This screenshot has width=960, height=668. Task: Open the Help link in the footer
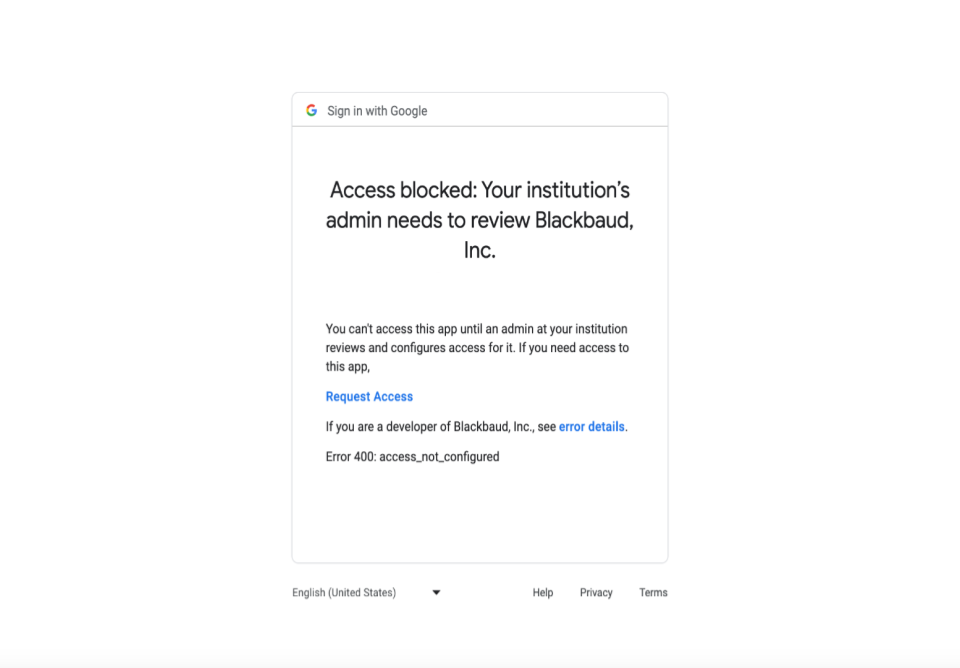click(542, 593)
